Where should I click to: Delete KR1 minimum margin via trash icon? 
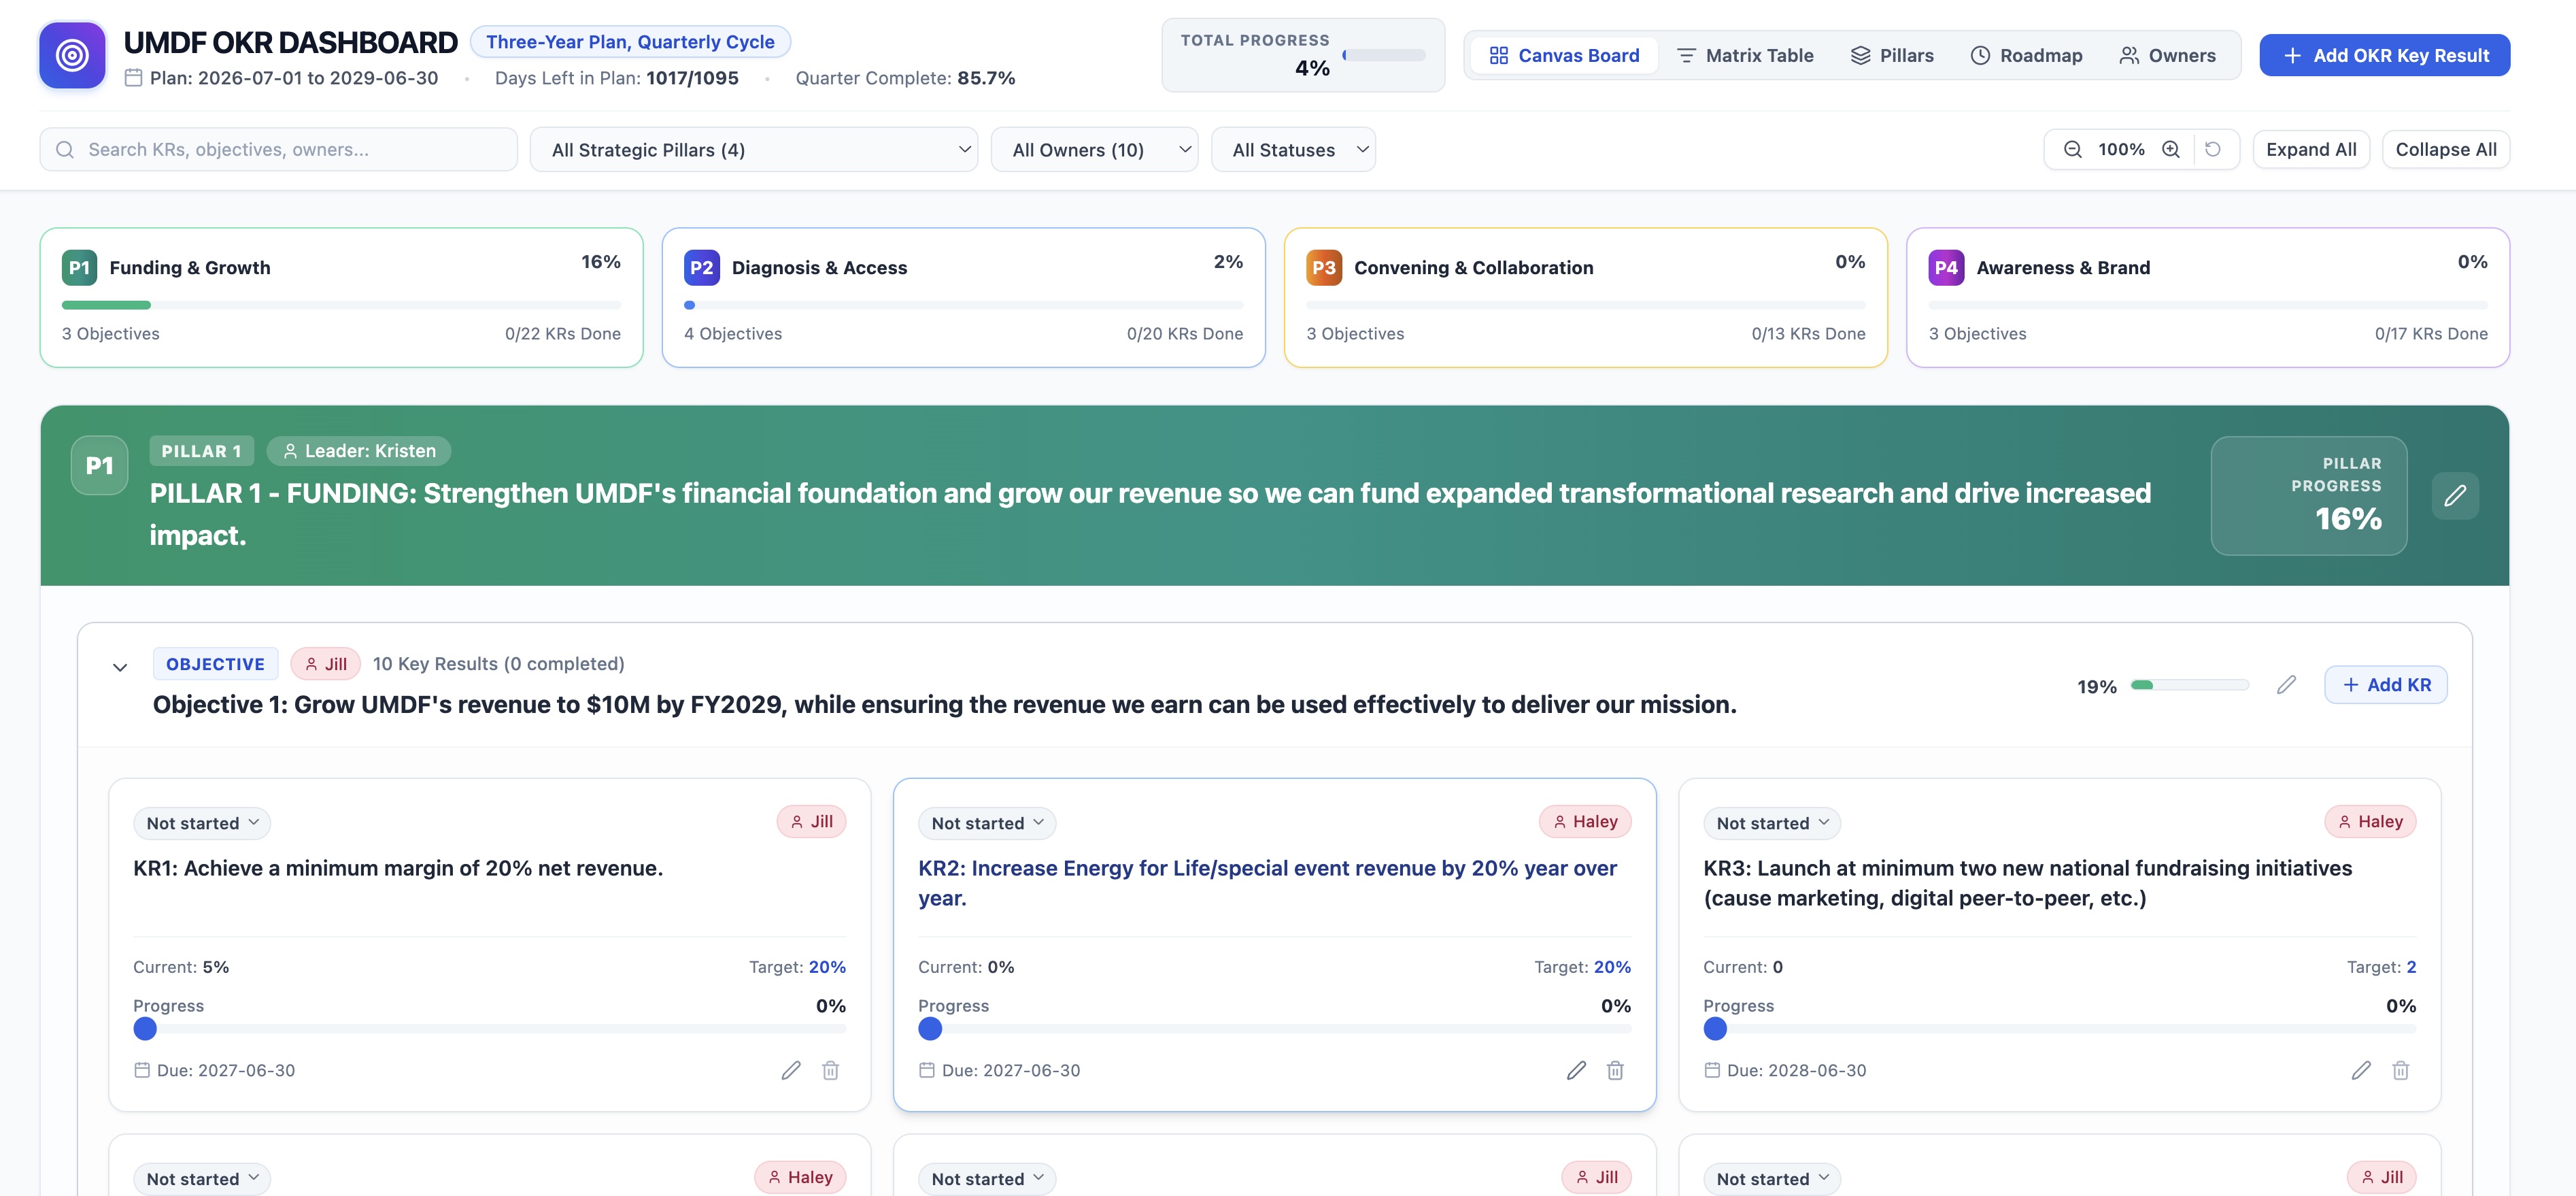coord(830,1070)
